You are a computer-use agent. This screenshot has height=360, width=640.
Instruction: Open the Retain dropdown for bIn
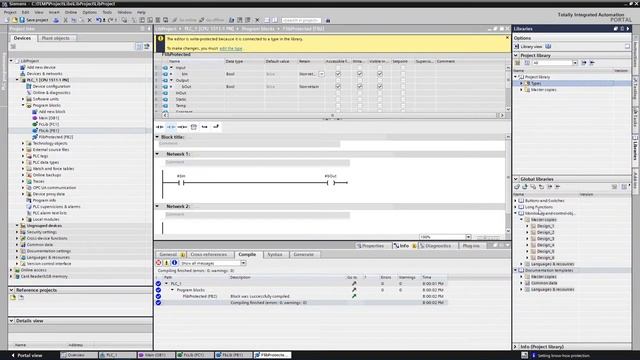322,74
